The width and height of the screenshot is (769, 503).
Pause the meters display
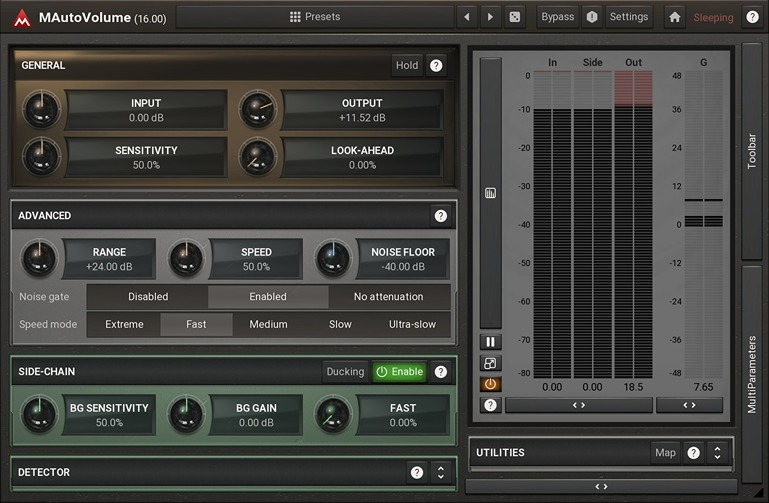tap(491, 342)
